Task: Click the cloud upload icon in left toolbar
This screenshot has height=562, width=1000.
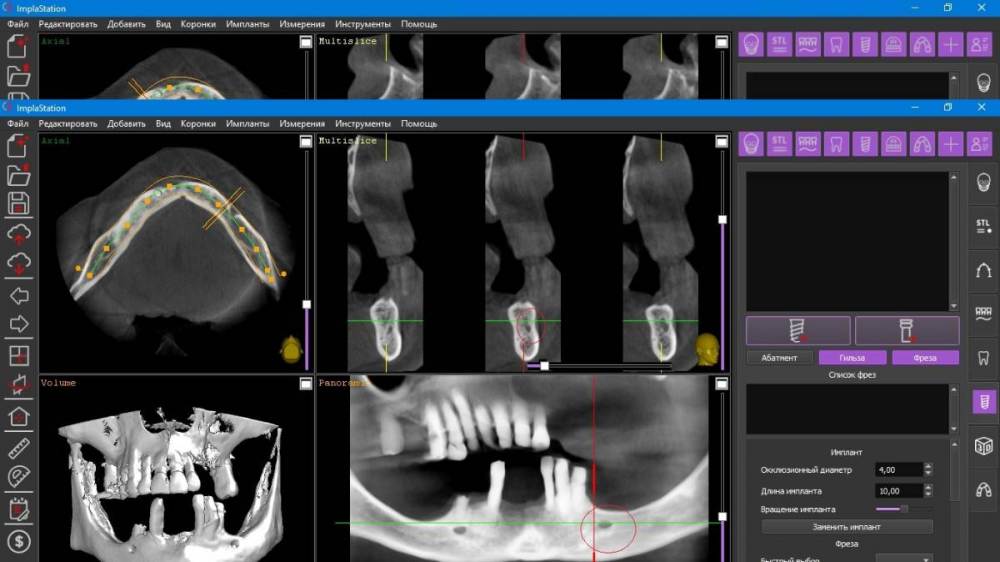Action: [x=18, y=234]
